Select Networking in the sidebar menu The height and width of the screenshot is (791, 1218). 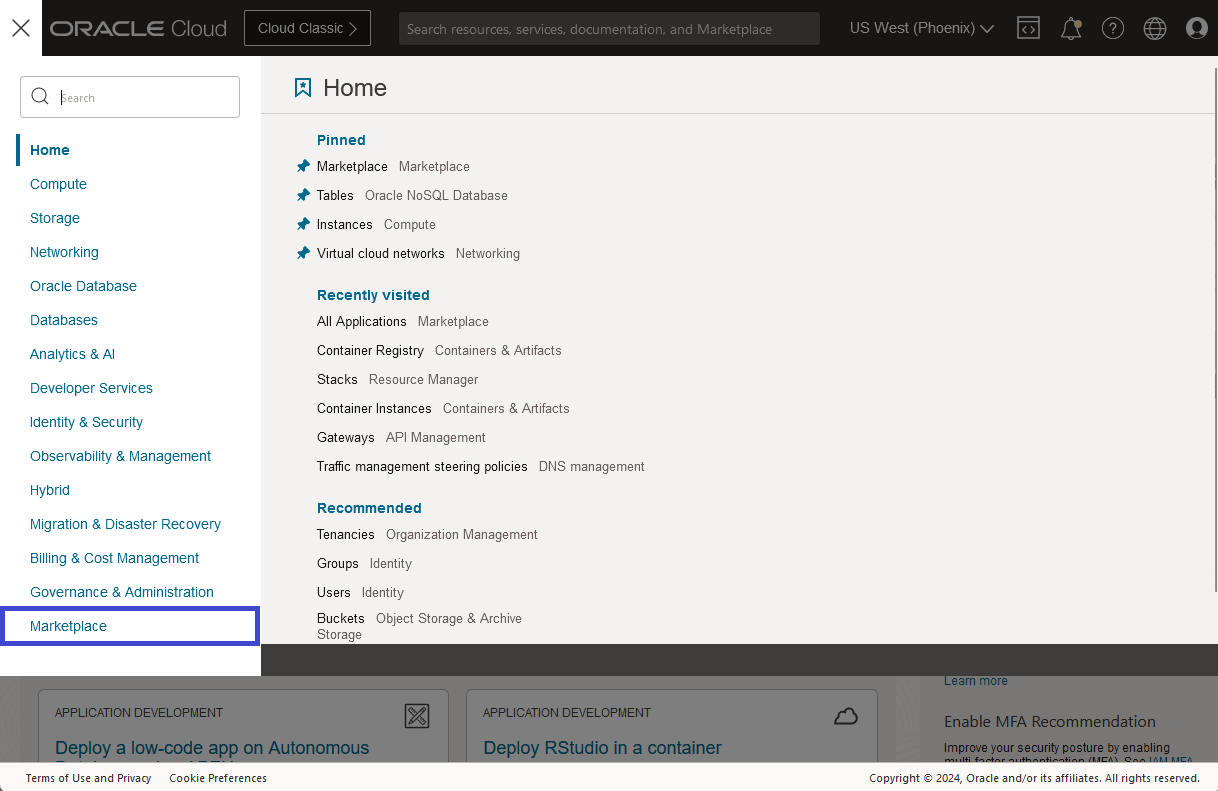coord(64,252)
